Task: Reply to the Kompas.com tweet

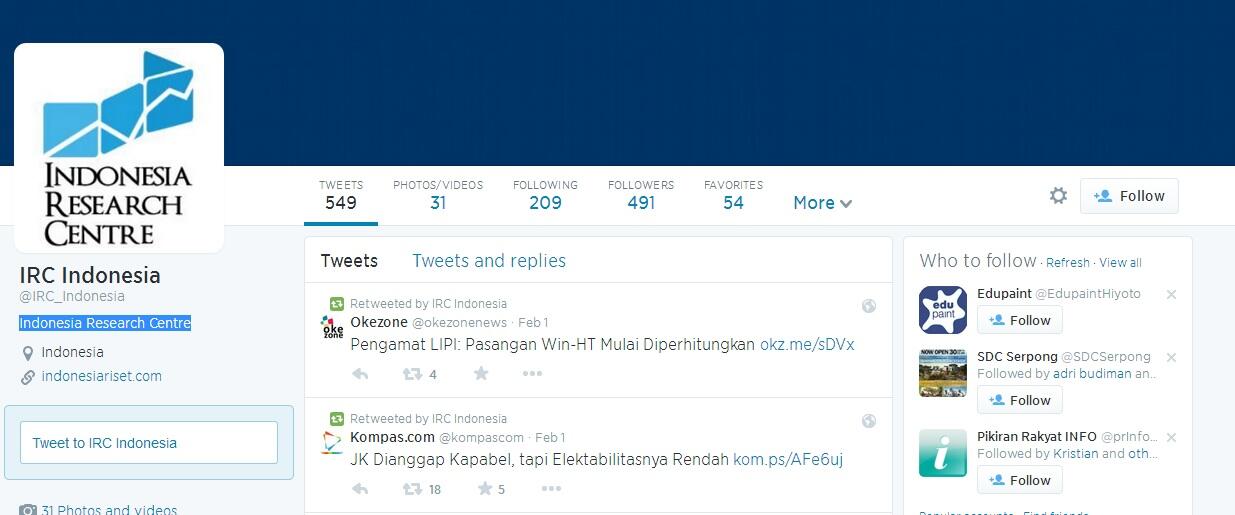Action: pyautogui.click(x=360, y=489)
